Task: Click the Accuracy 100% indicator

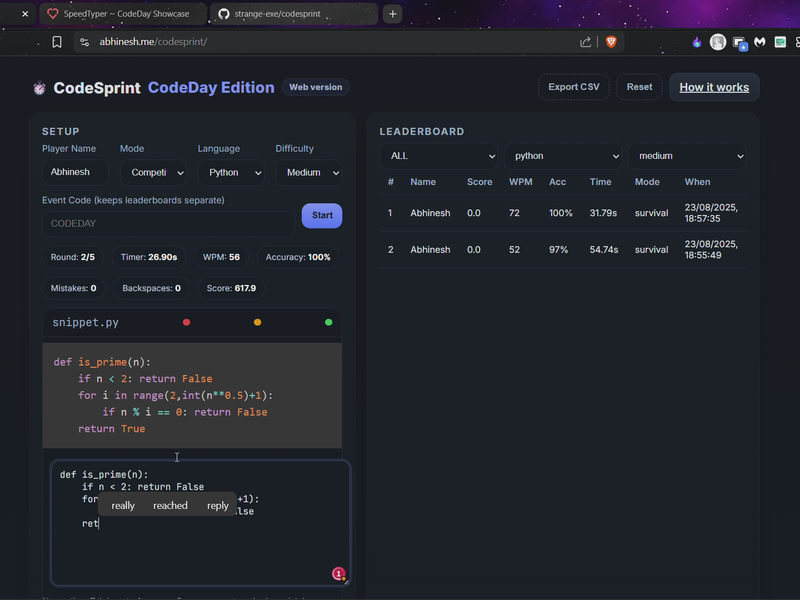Action: [298, 257]
